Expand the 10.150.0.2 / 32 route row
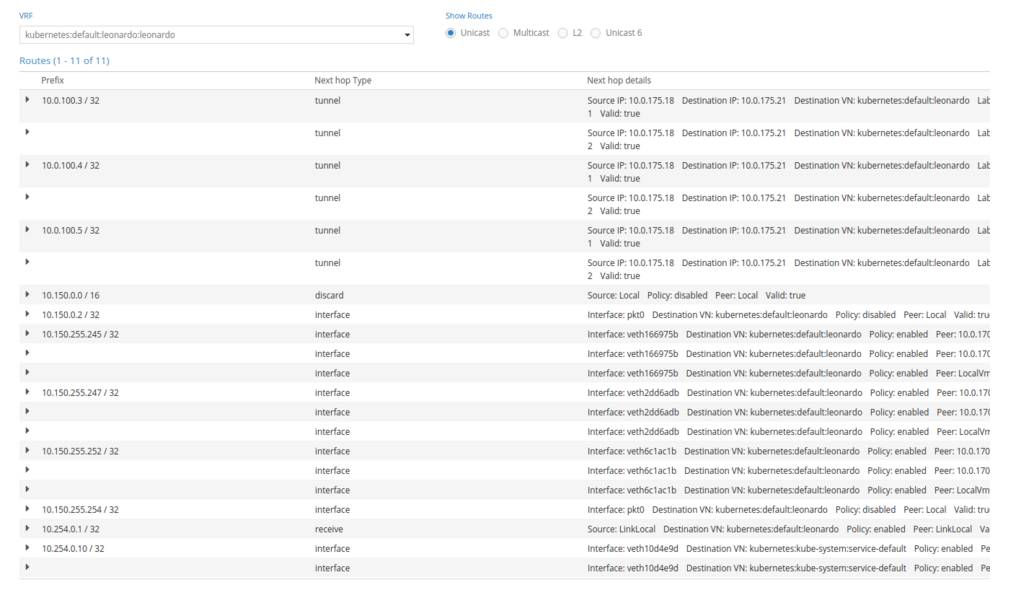The image size is (1013, 595). point(27,314)
